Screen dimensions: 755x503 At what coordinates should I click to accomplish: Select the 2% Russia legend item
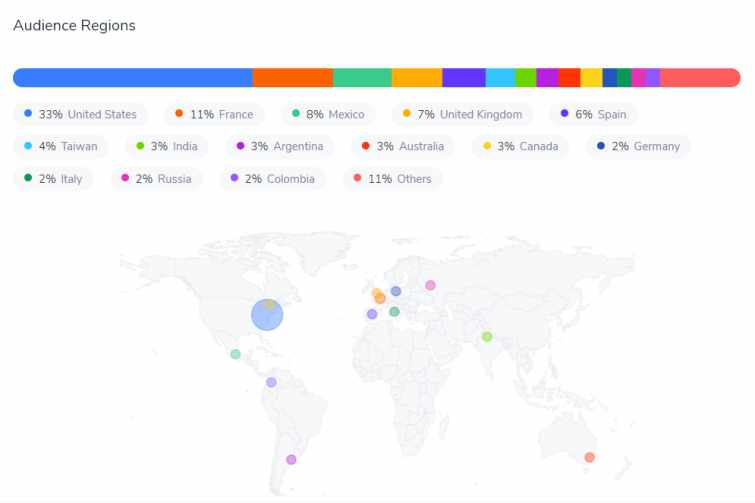coord(156,179)
